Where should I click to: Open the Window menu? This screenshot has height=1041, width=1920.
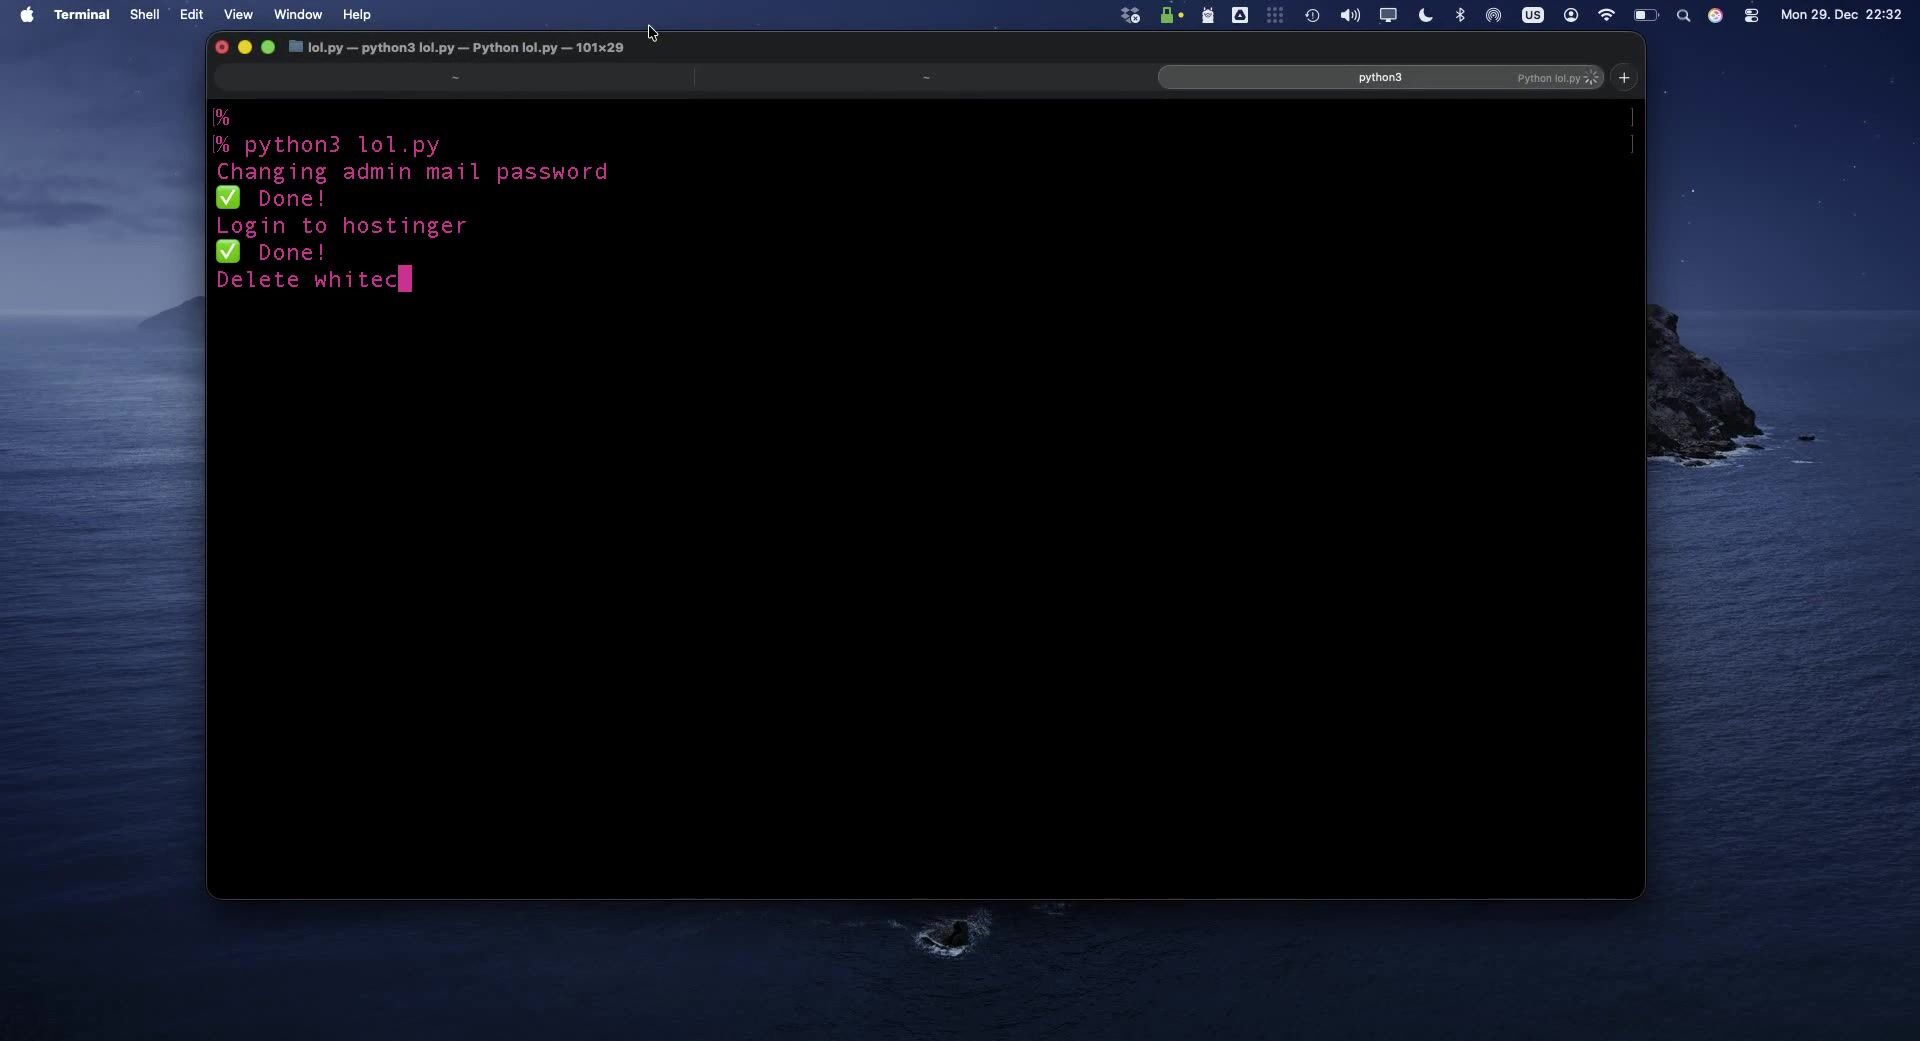pos(298,15)
